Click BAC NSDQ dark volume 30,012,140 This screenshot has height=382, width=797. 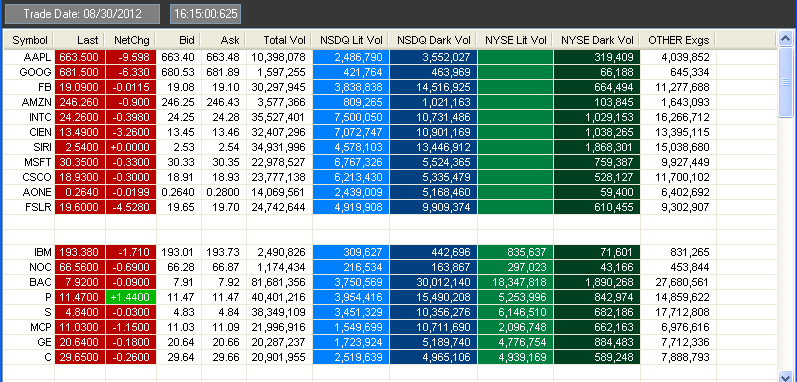tap(434, 282)
